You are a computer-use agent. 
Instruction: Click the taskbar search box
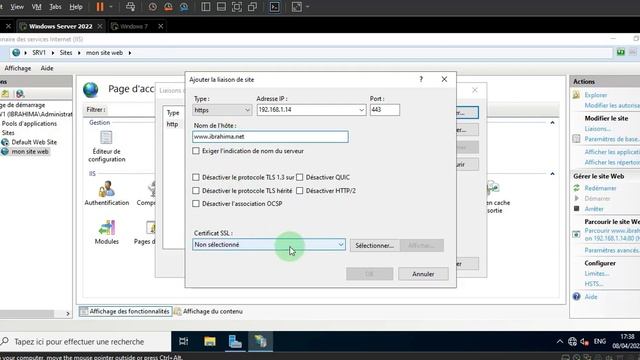[x=85, y=341]
